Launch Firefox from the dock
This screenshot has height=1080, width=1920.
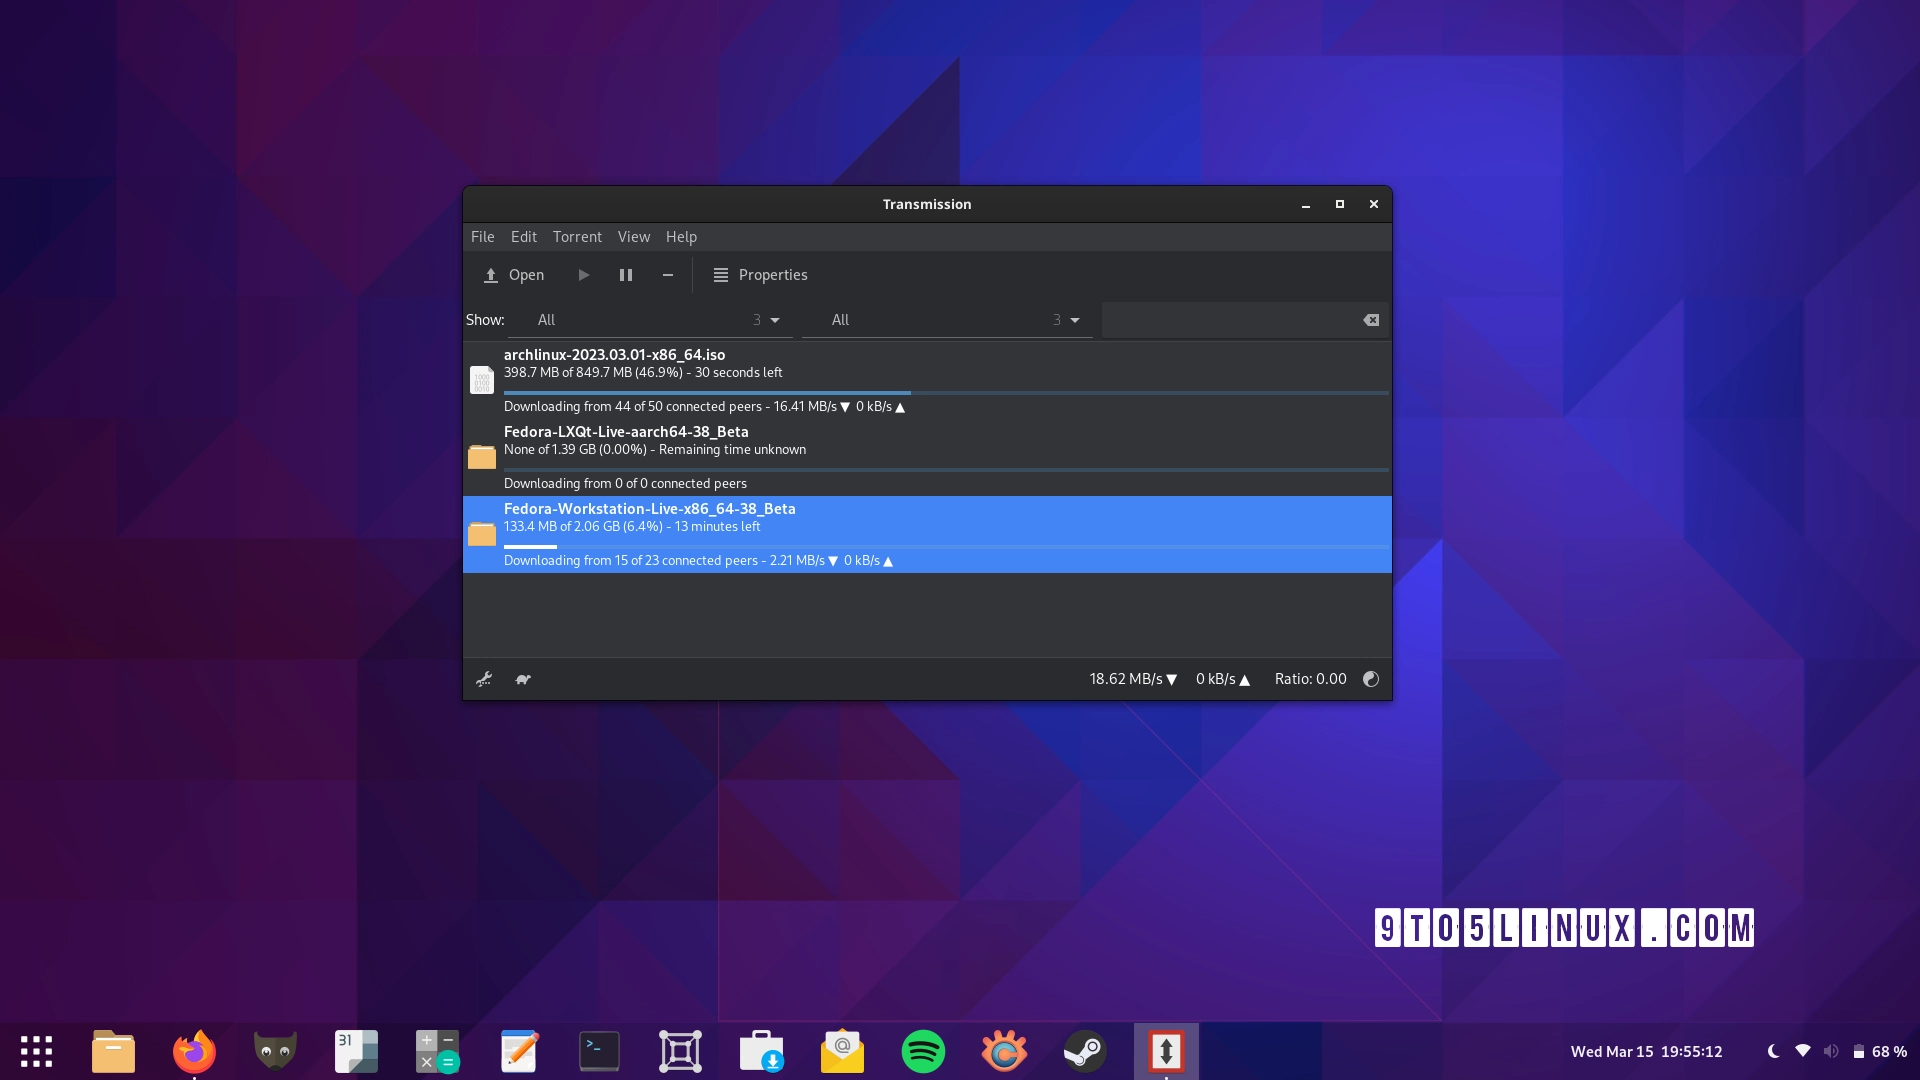194,1051
